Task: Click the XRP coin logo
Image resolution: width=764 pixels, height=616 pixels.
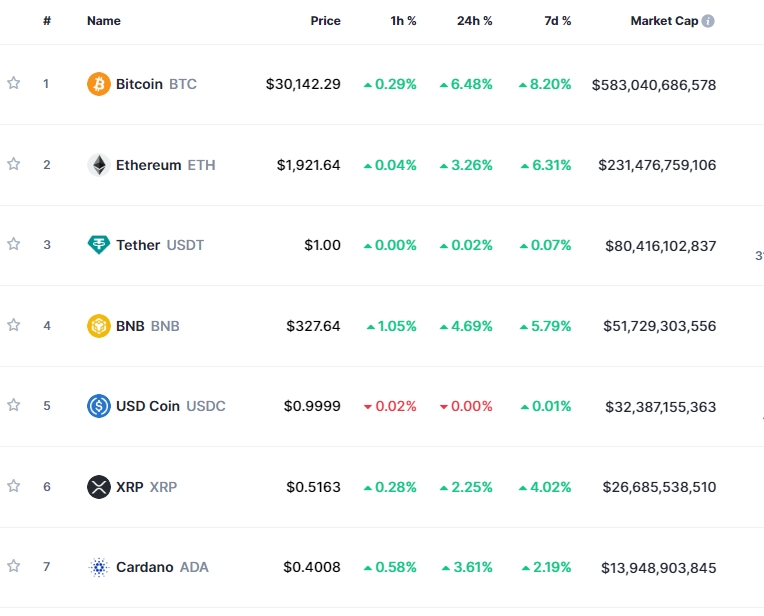Action: click(x=98, y=487)
